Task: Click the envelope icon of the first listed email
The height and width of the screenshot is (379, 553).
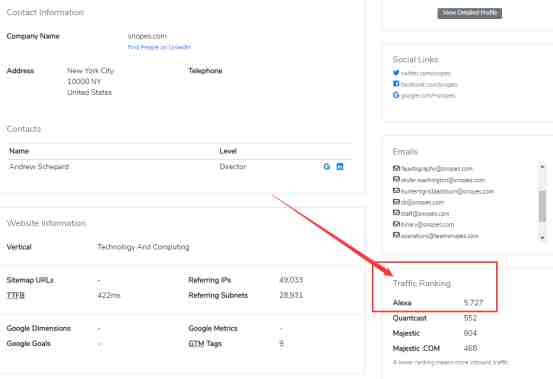Action: [x=396, y=168]
